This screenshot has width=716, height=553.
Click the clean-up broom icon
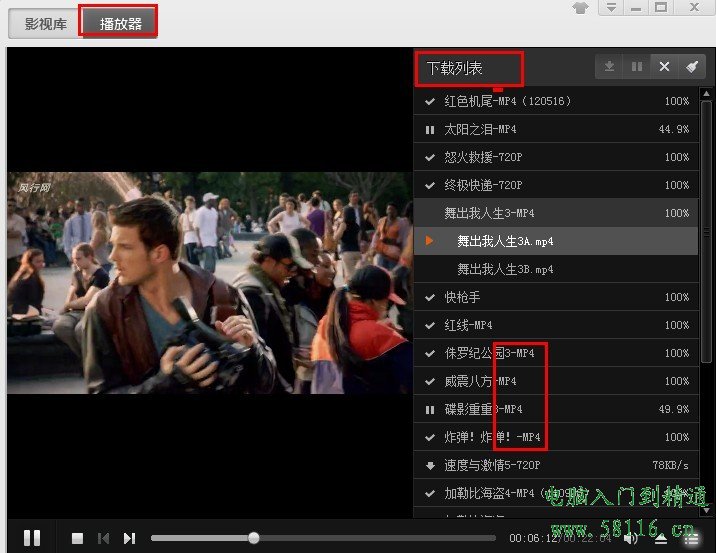point(692,67)
